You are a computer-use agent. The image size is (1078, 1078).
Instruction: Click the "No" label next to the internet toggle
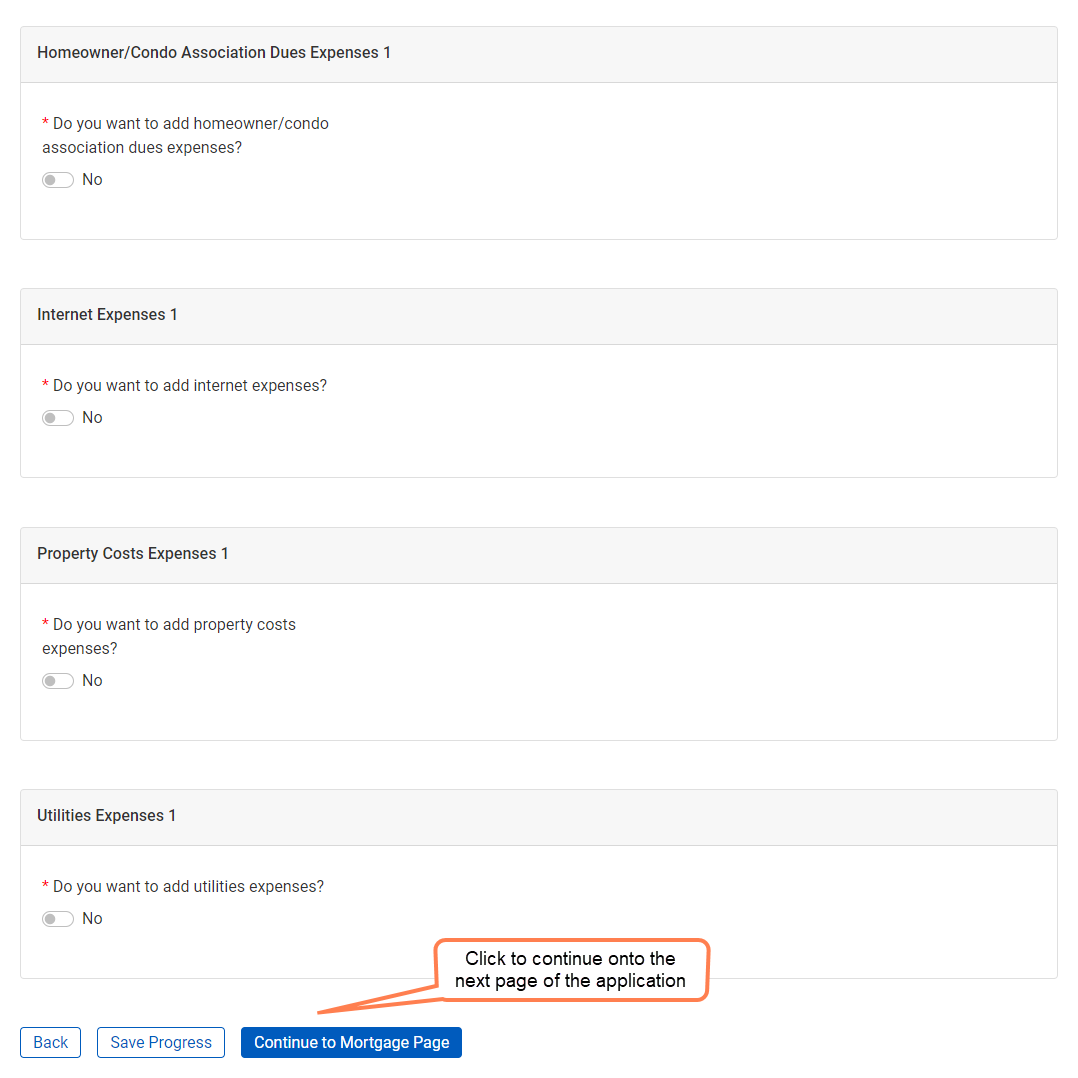pyautogui.click(x=92, y=418)
